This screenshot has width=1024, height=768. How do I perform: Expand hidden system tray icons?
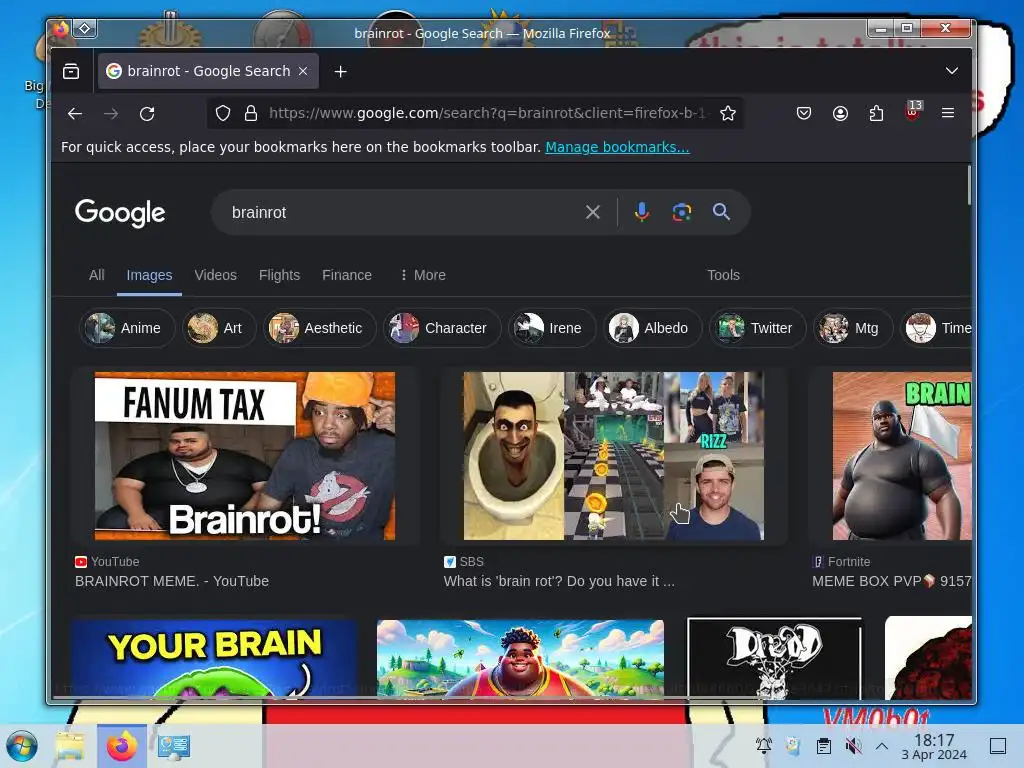point(882,745)
